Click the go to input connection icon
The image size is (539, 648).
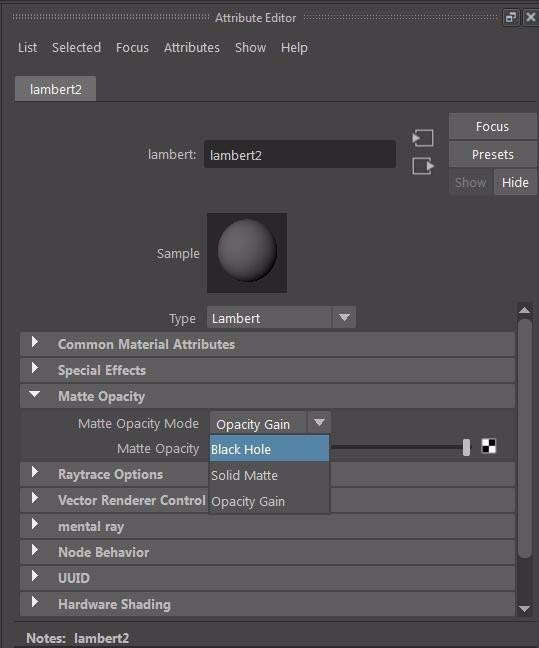[423, 138]
